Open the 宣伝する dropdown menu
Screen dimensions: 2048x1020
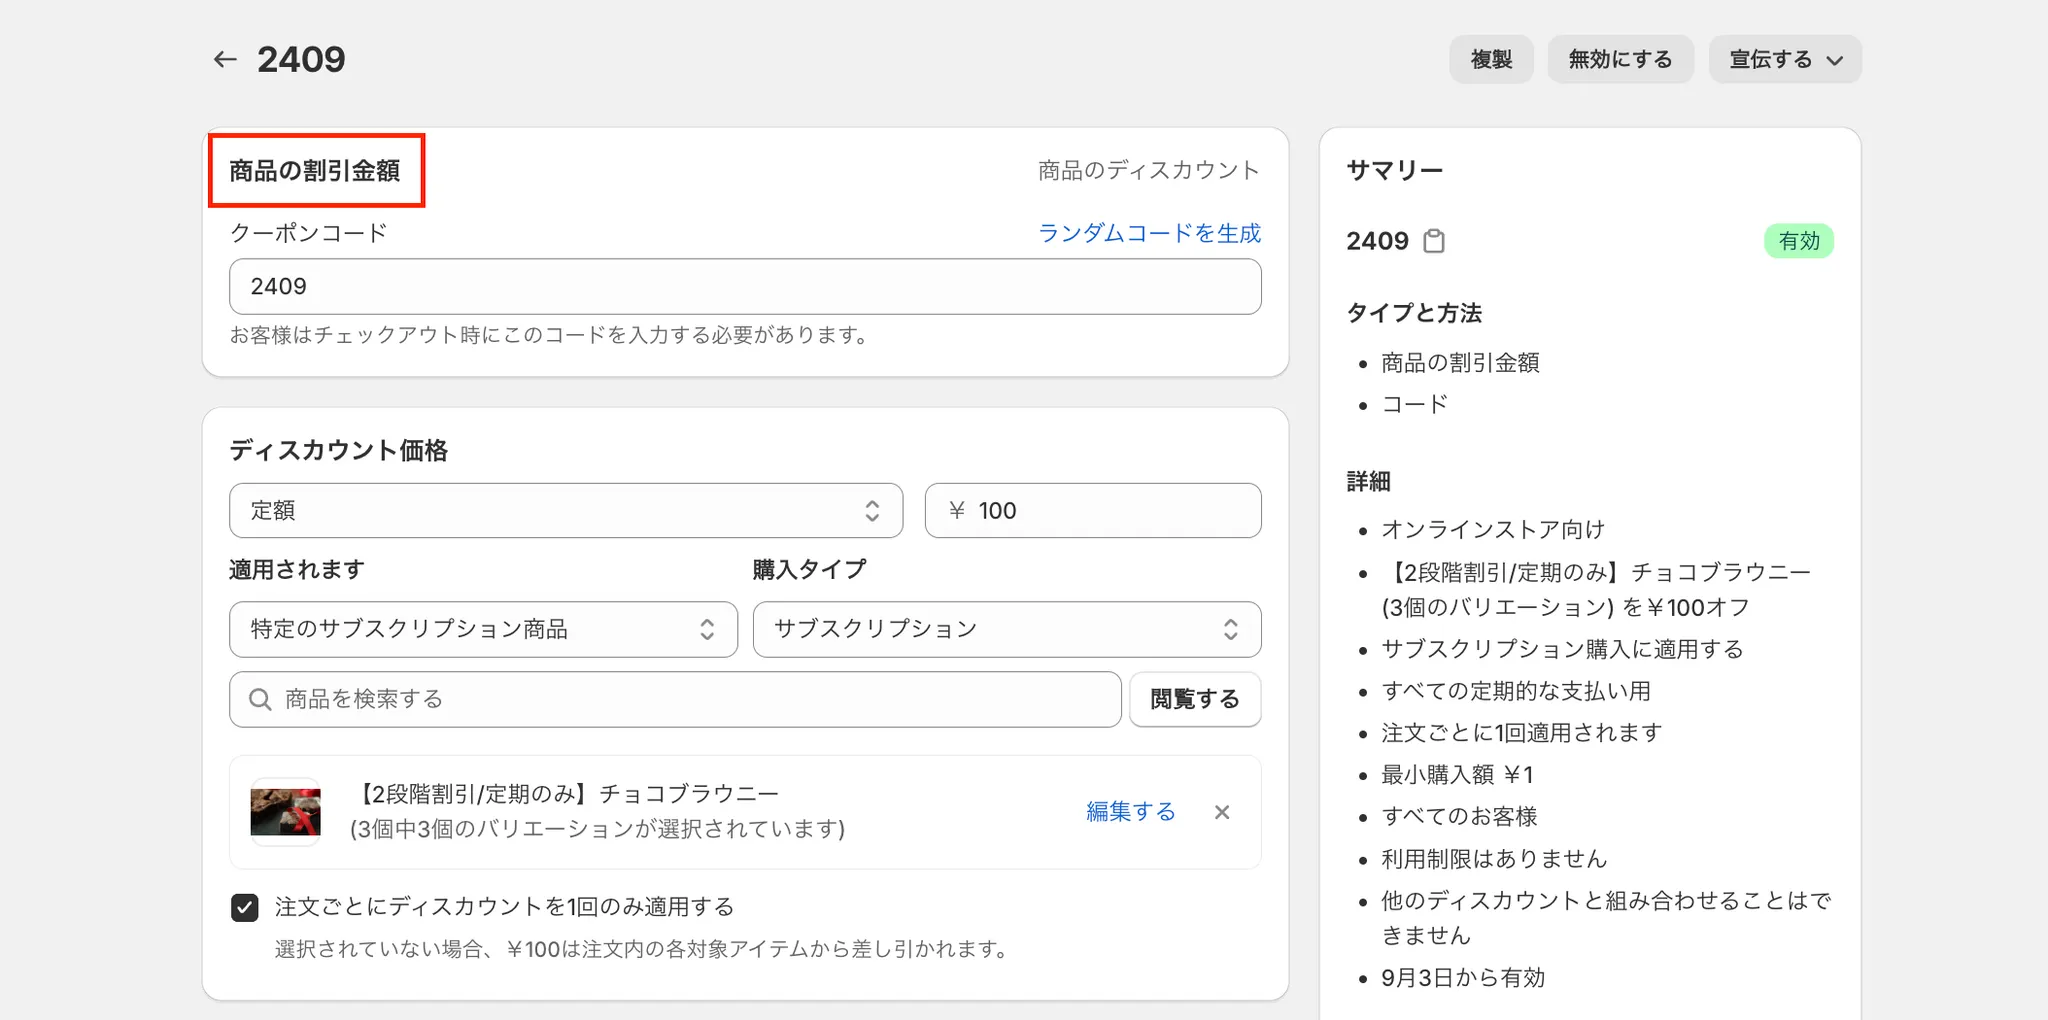pyautogui.click(x=1785, y=60)
